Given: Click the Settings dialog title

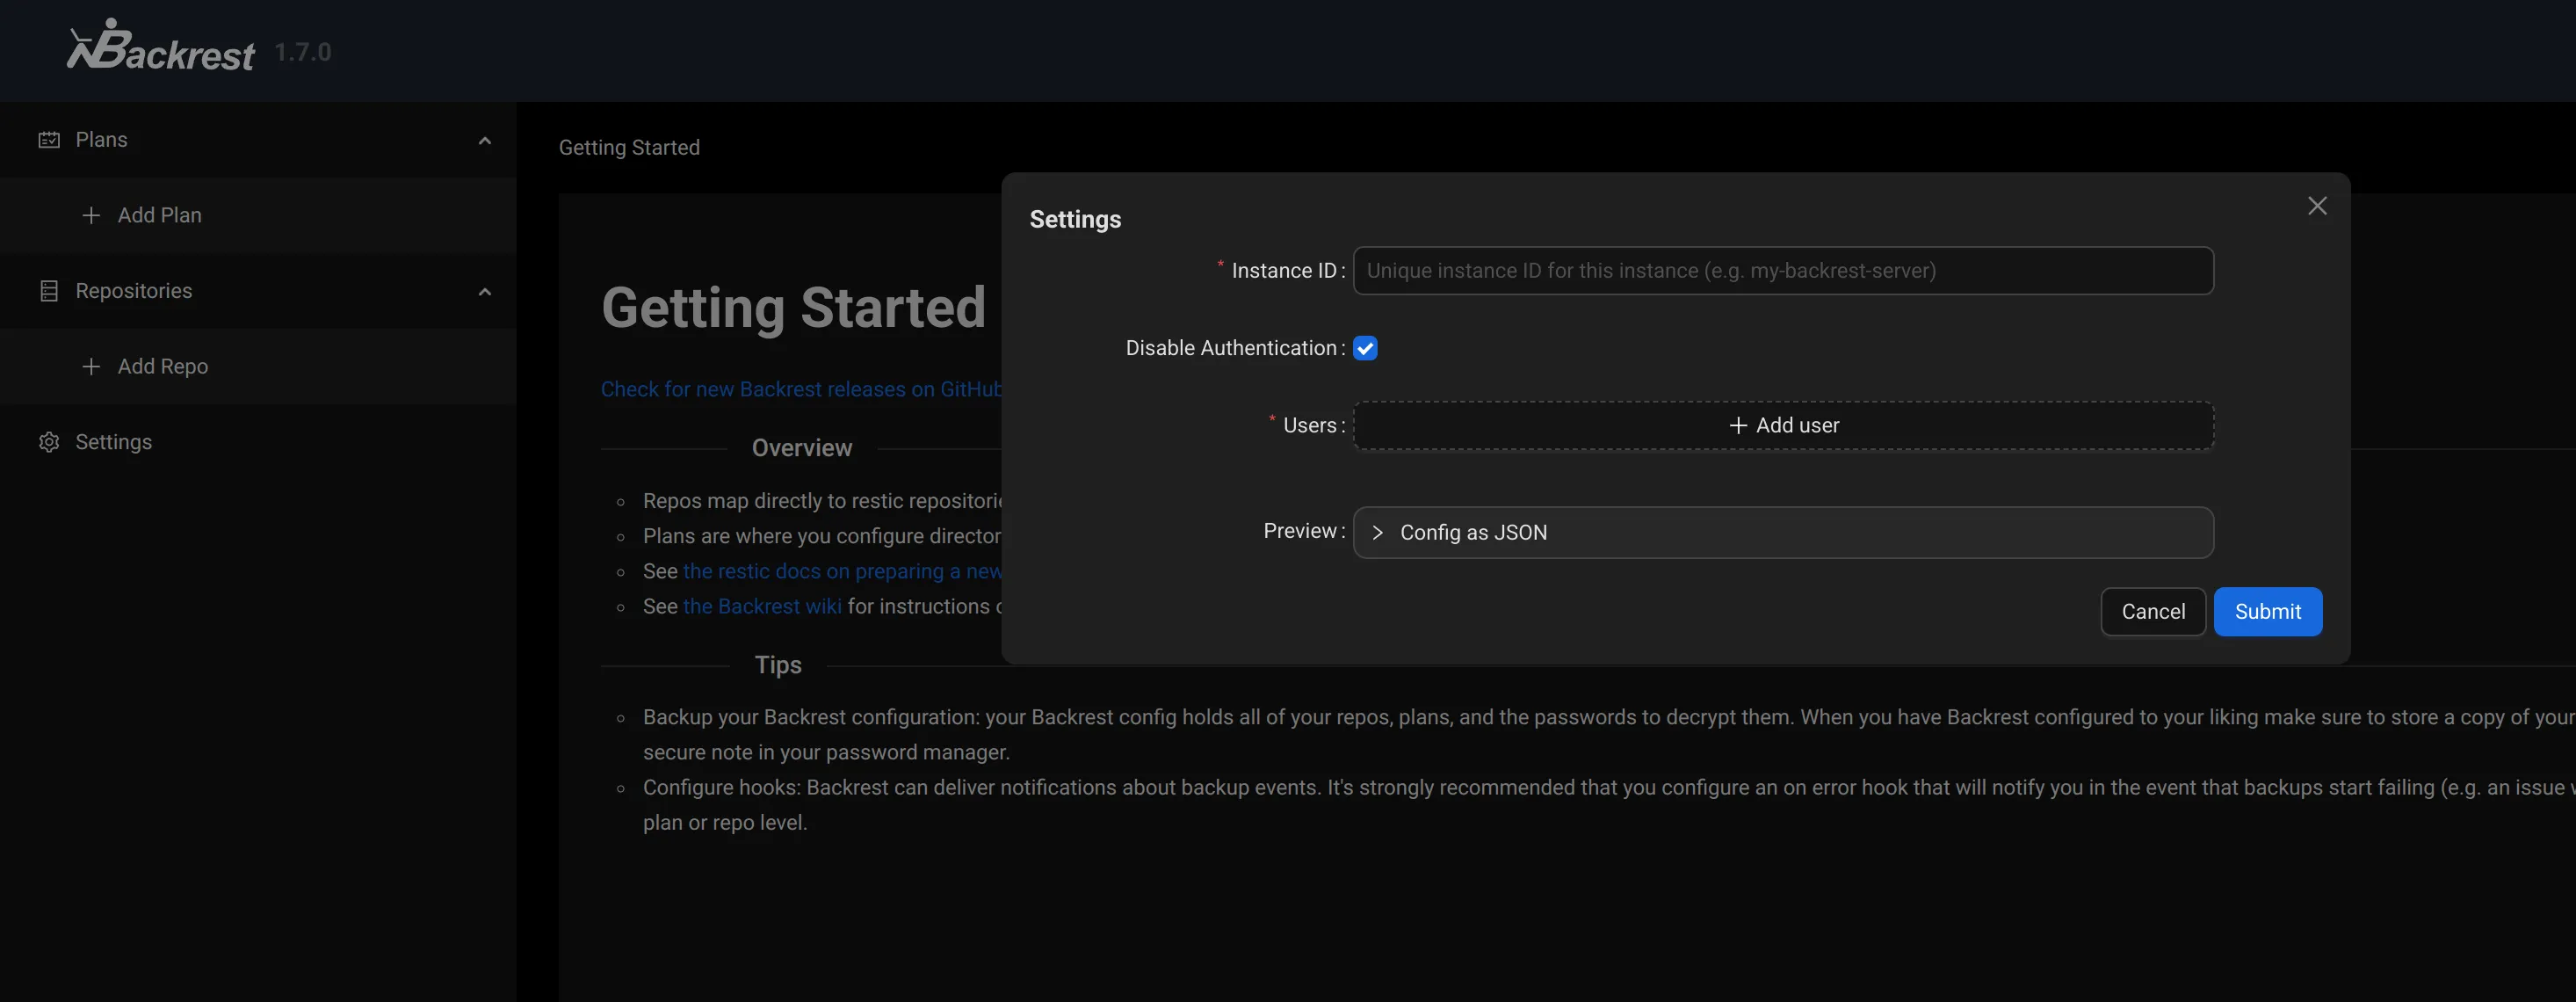Looking at the screenshot, I should (x=1075, y=219).
